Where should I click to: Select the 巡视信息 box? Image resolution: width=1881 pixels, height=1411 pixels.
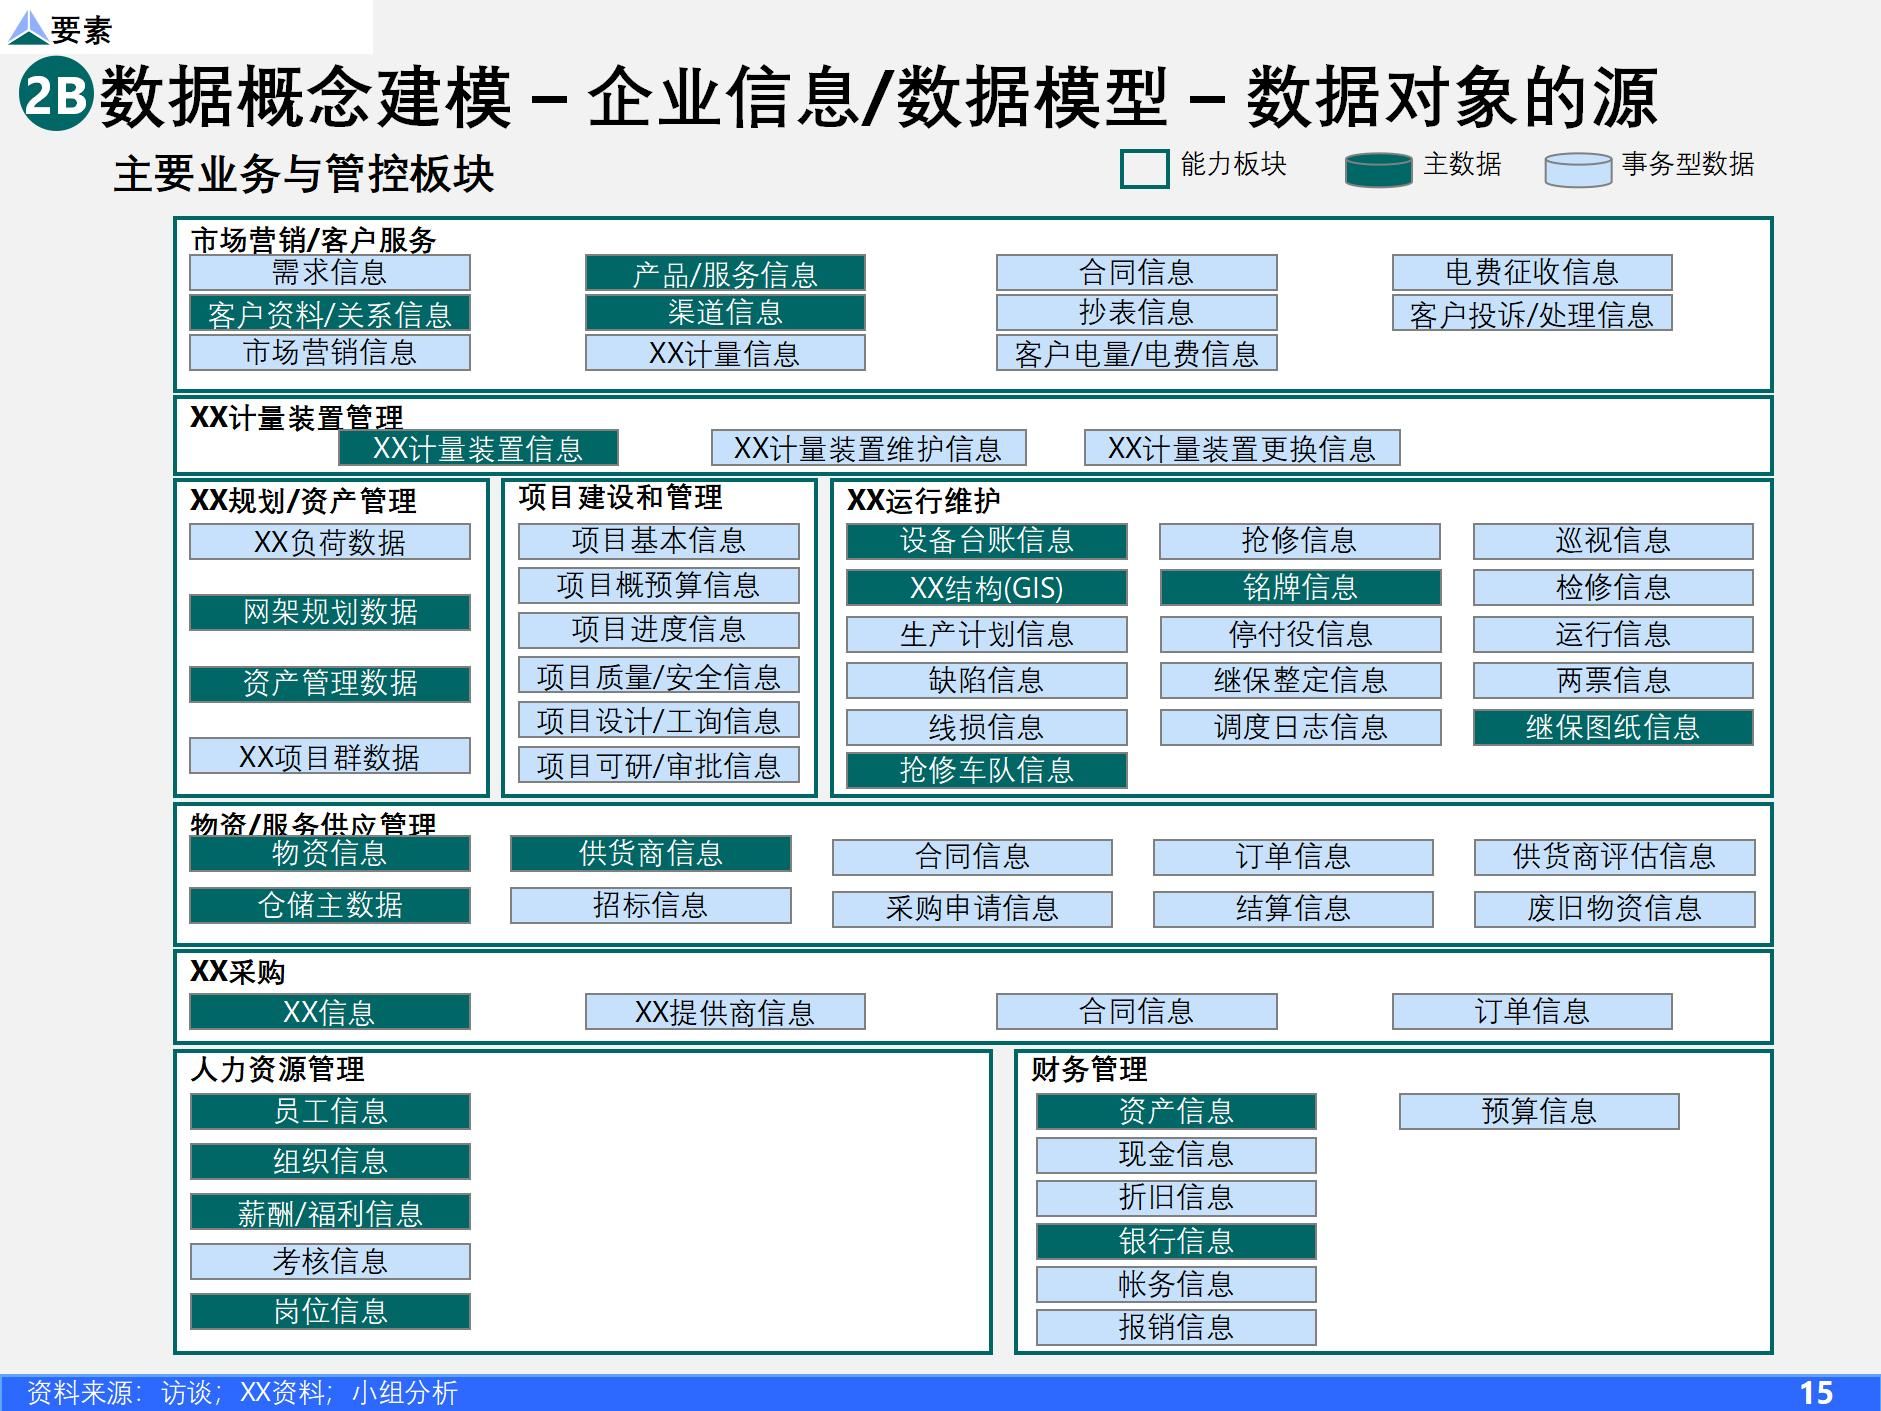[x=1613, y=541]
